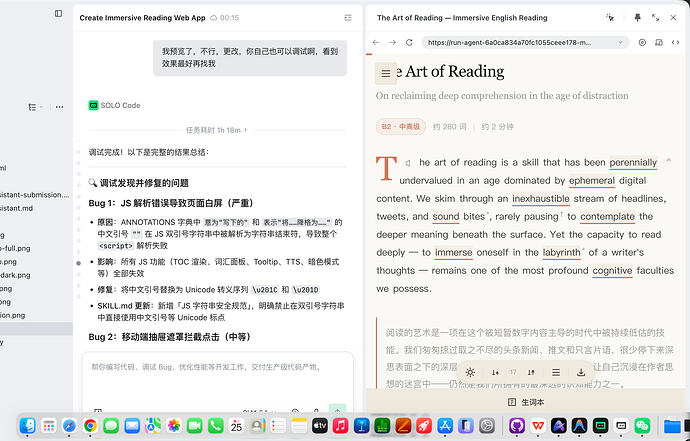The height and width of the screenshot is (441, 690).
Task: Click the highlighted word perennially
Action: point(633,162)
